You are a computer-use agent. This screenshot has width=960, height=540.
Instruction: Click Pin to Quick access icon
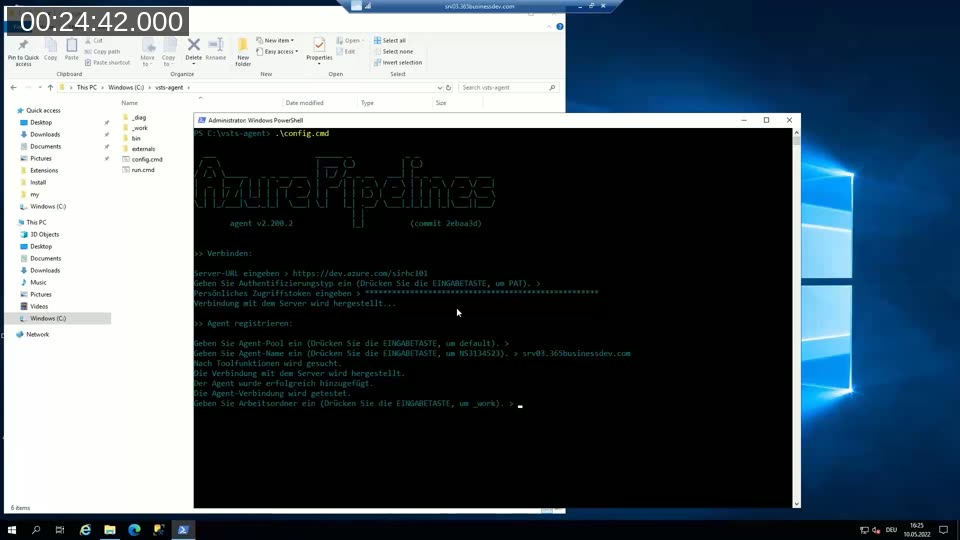(x=23, y=52)
